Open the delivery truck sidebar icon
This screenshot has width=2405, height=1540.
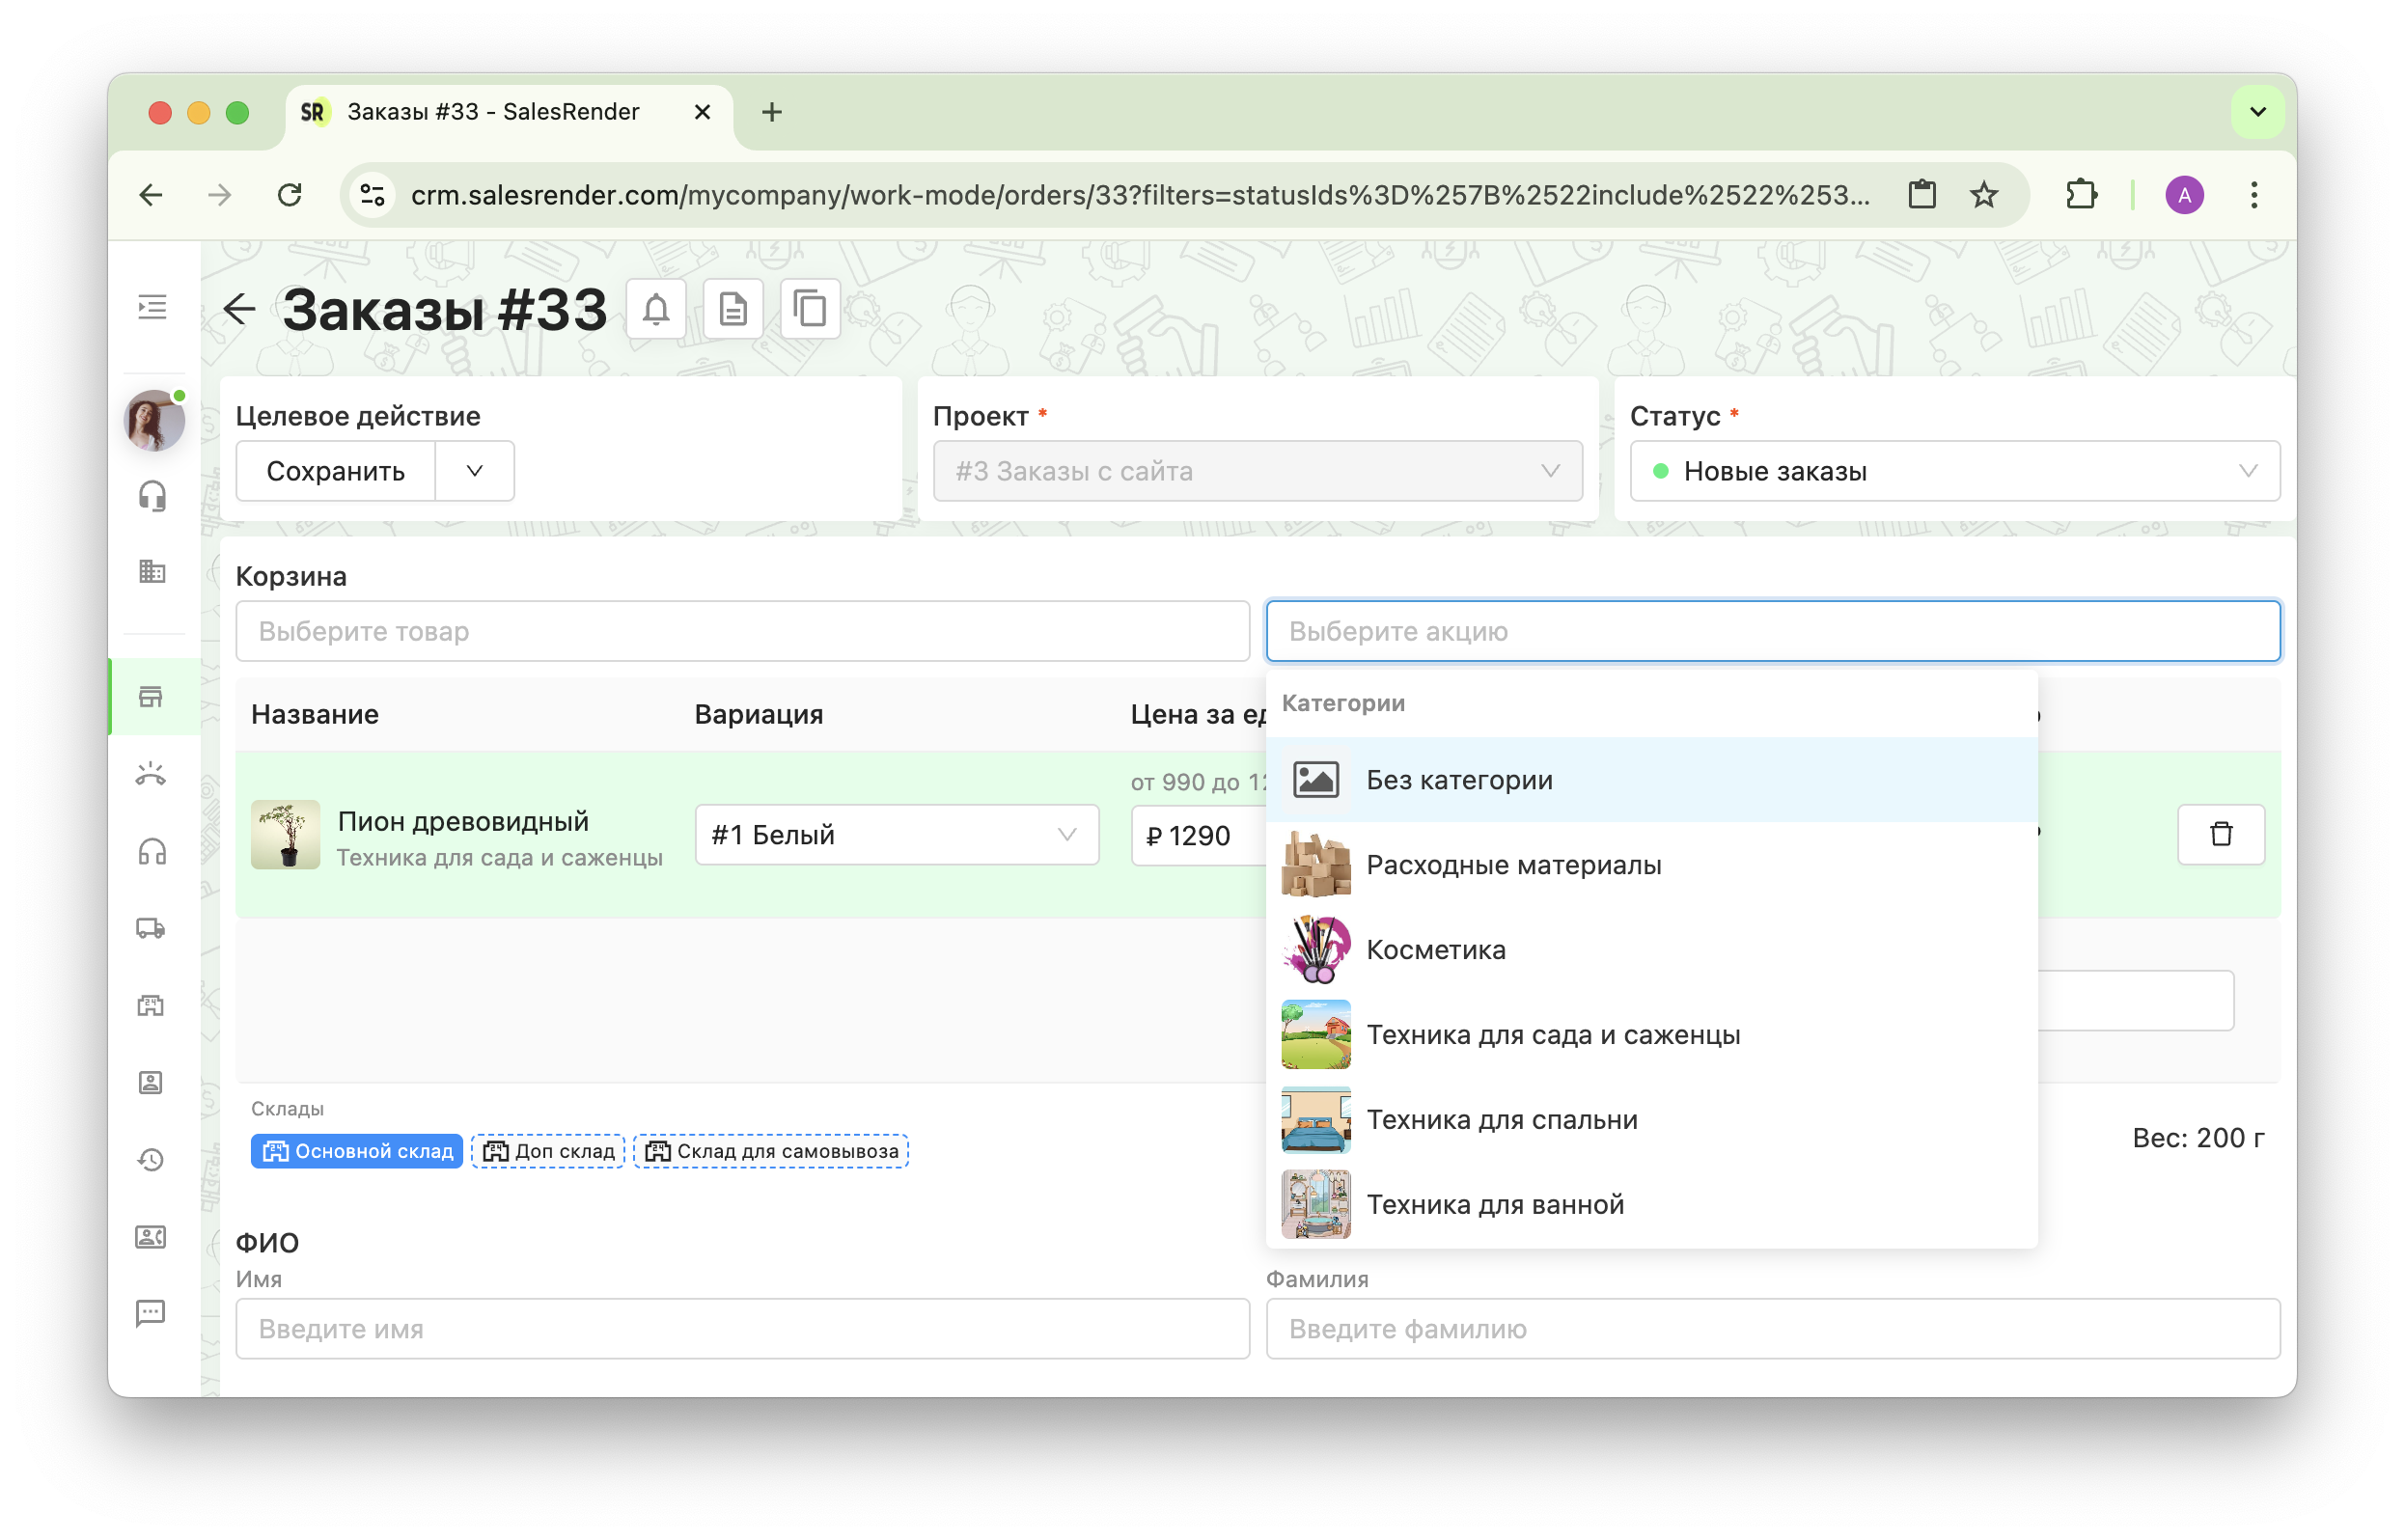tap(152, 929)
